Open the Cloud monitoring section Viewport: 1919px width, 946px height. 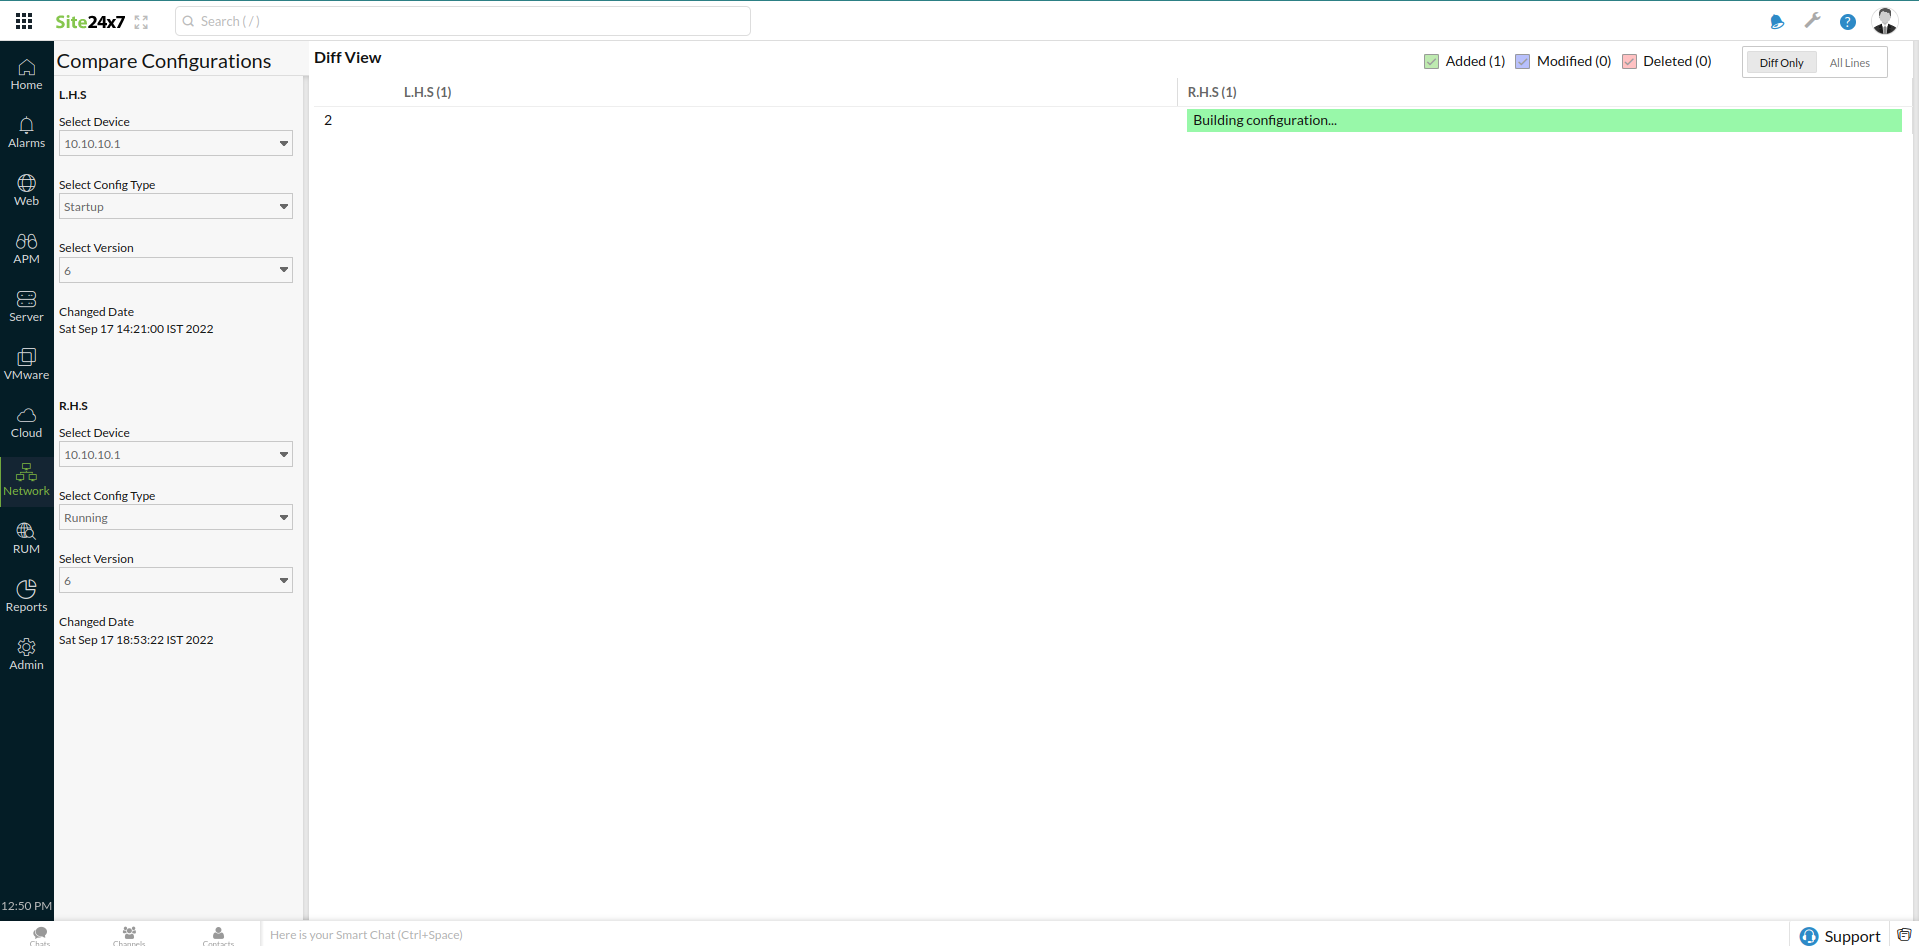(x=26, y=420)
